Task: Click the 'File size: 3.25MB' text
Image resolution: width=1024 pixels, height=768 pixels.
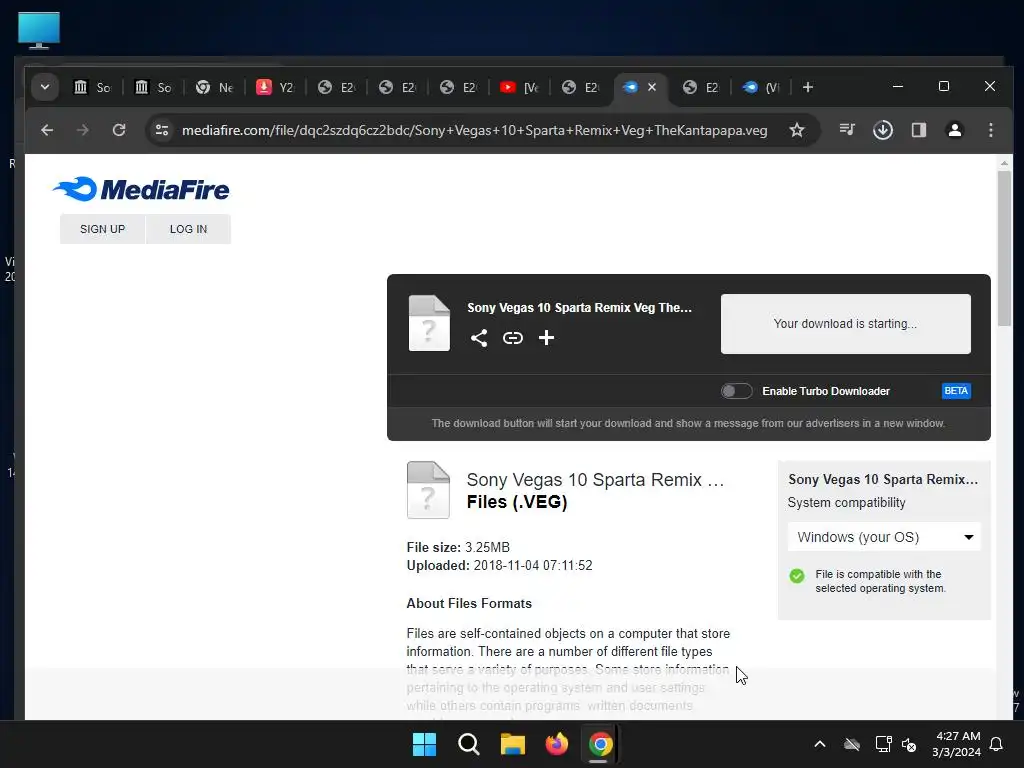Action: coord(458,547)
